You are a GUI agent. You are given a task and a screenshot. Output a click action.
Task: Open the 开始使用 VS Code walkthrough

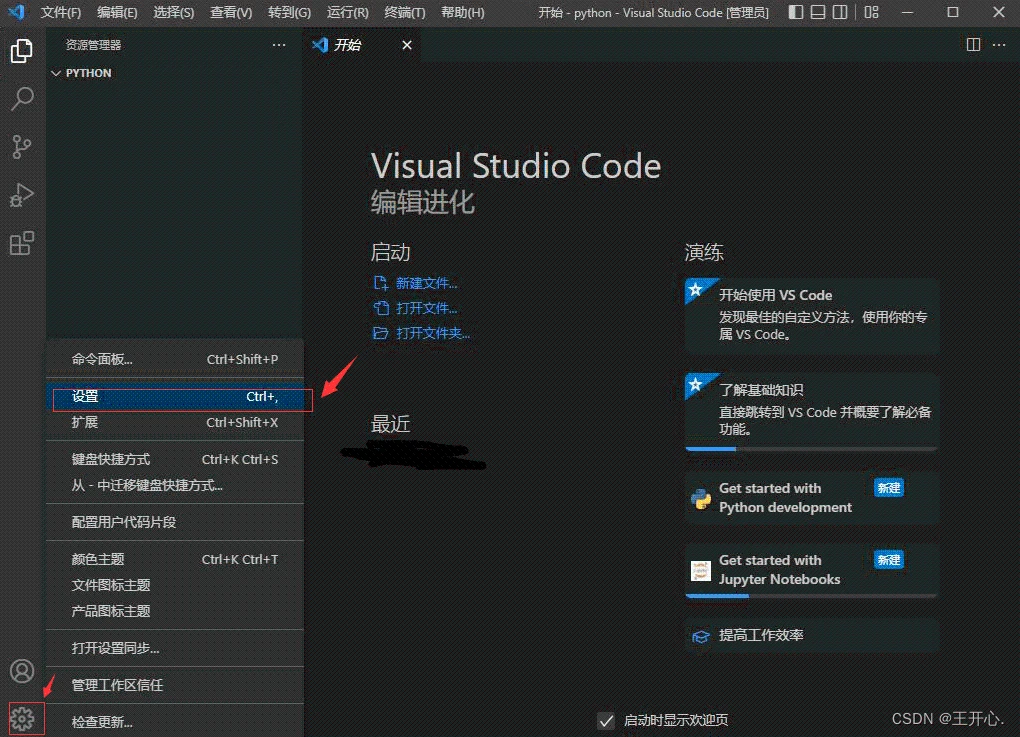[x=811, y=315]
